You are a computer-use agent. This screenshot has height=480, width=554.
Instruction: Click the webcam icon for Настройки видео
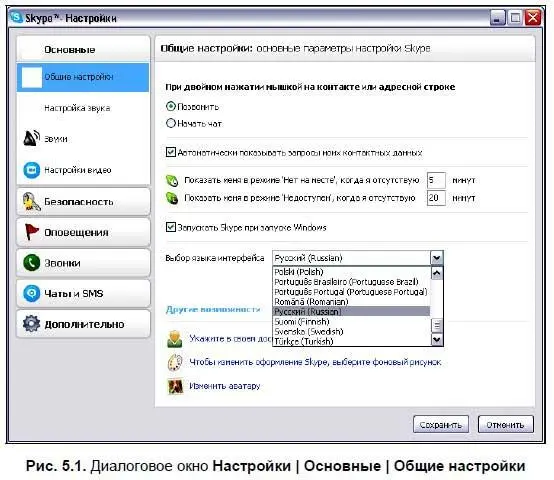pos(31,170)
